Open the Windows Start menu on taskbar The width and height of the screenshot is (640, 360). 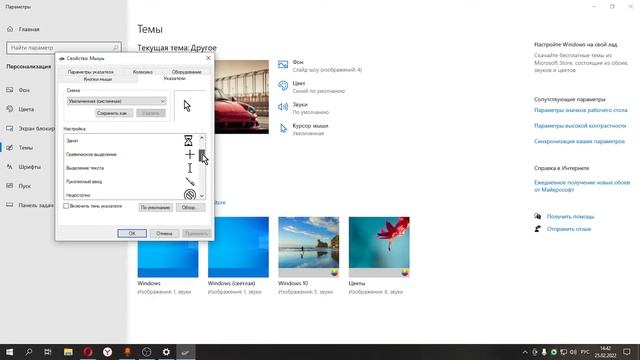(x=9, y=352)
